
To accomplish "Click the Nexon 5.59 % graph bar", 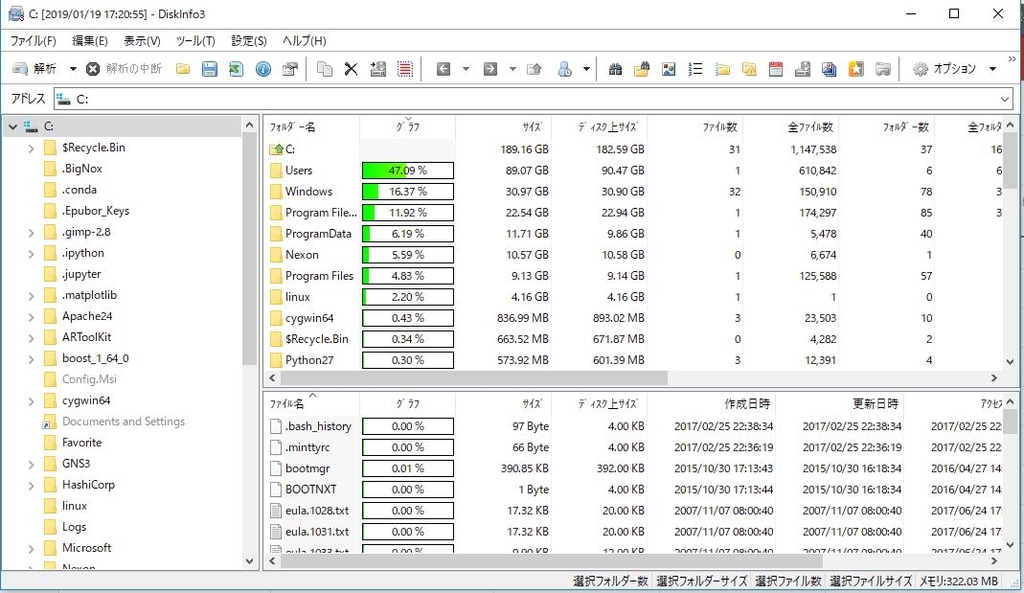I will pos(408,255).
